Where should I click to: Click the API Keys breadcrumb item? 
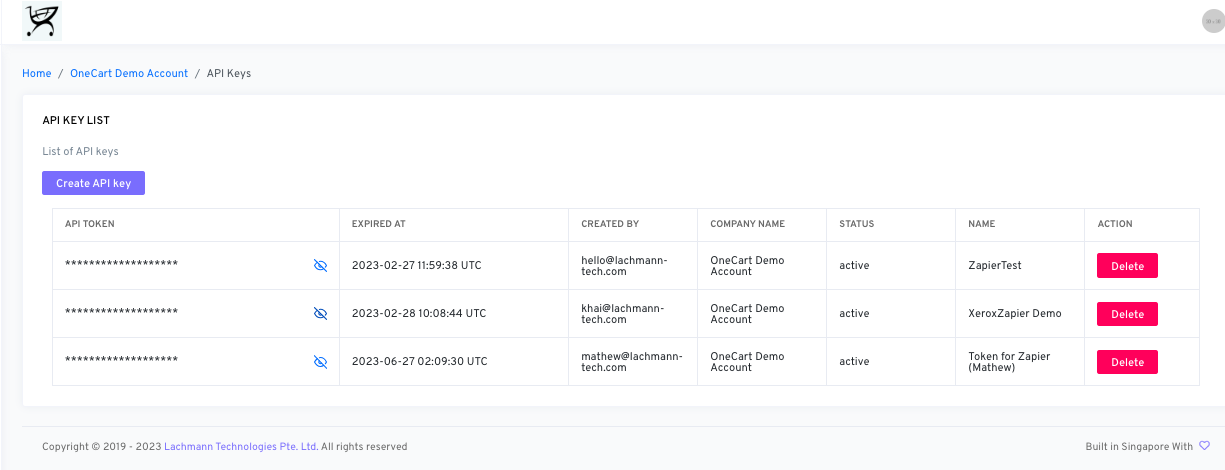tap(229, 73)
